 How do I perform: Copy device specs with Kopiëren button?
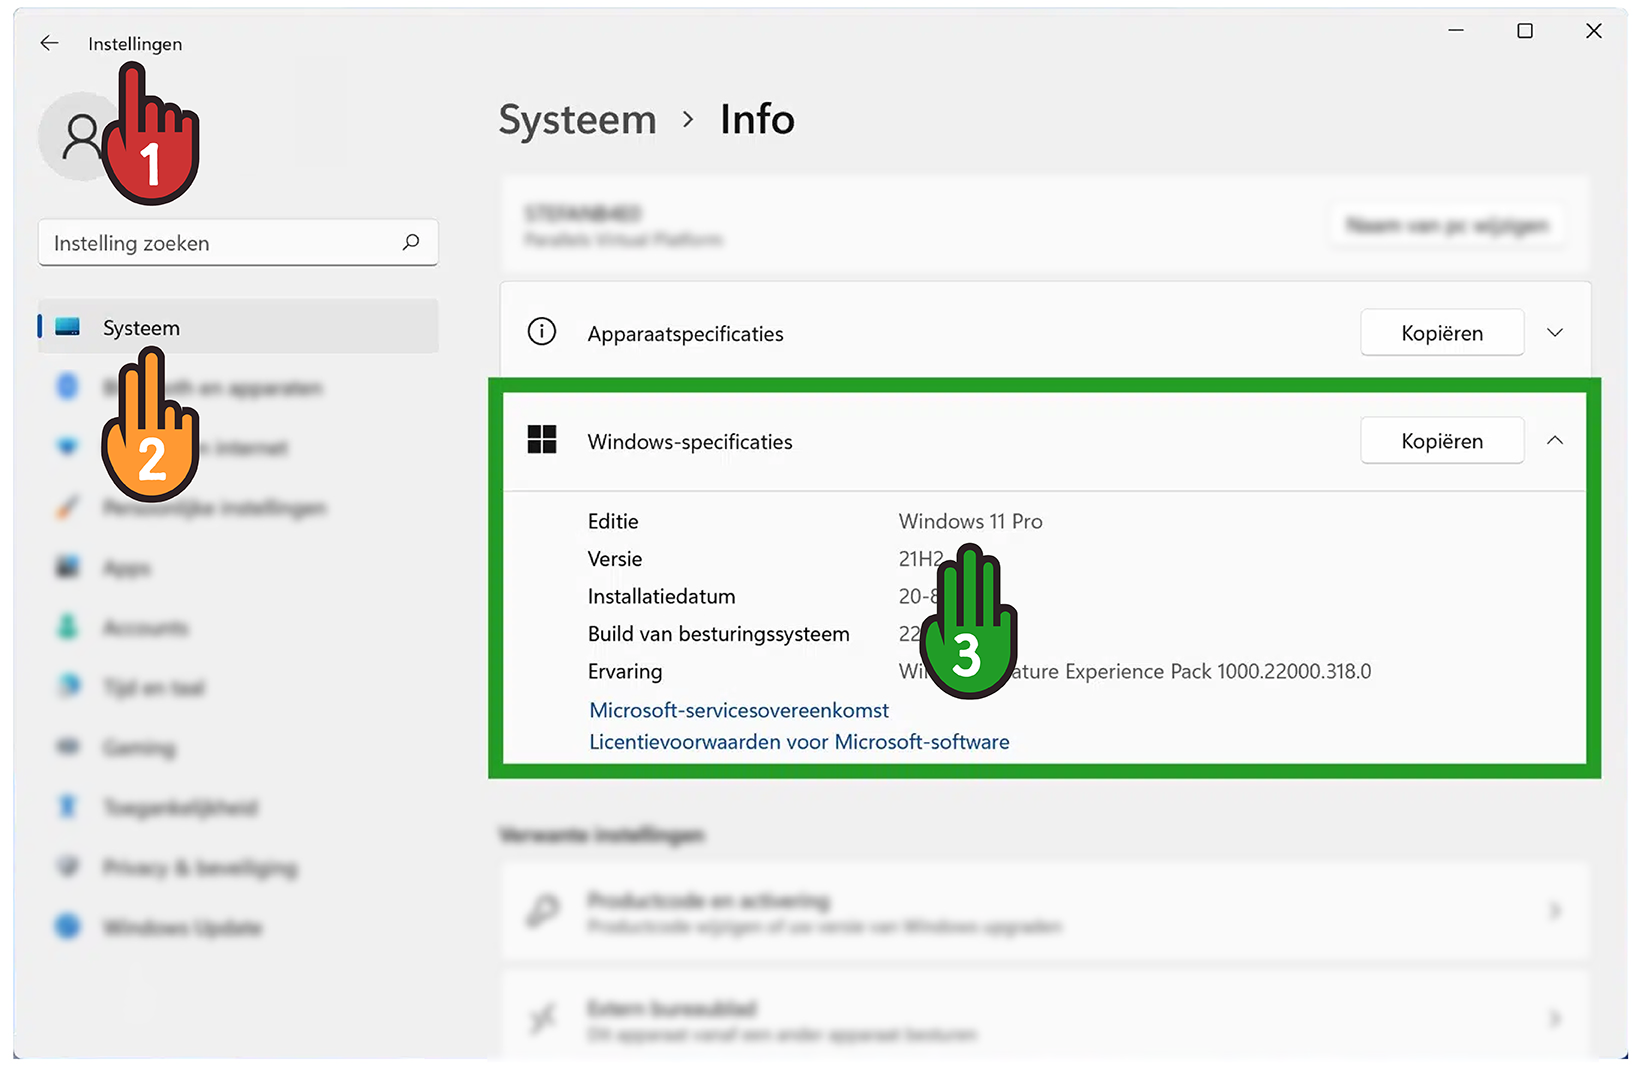click(x=1441, y=333)
